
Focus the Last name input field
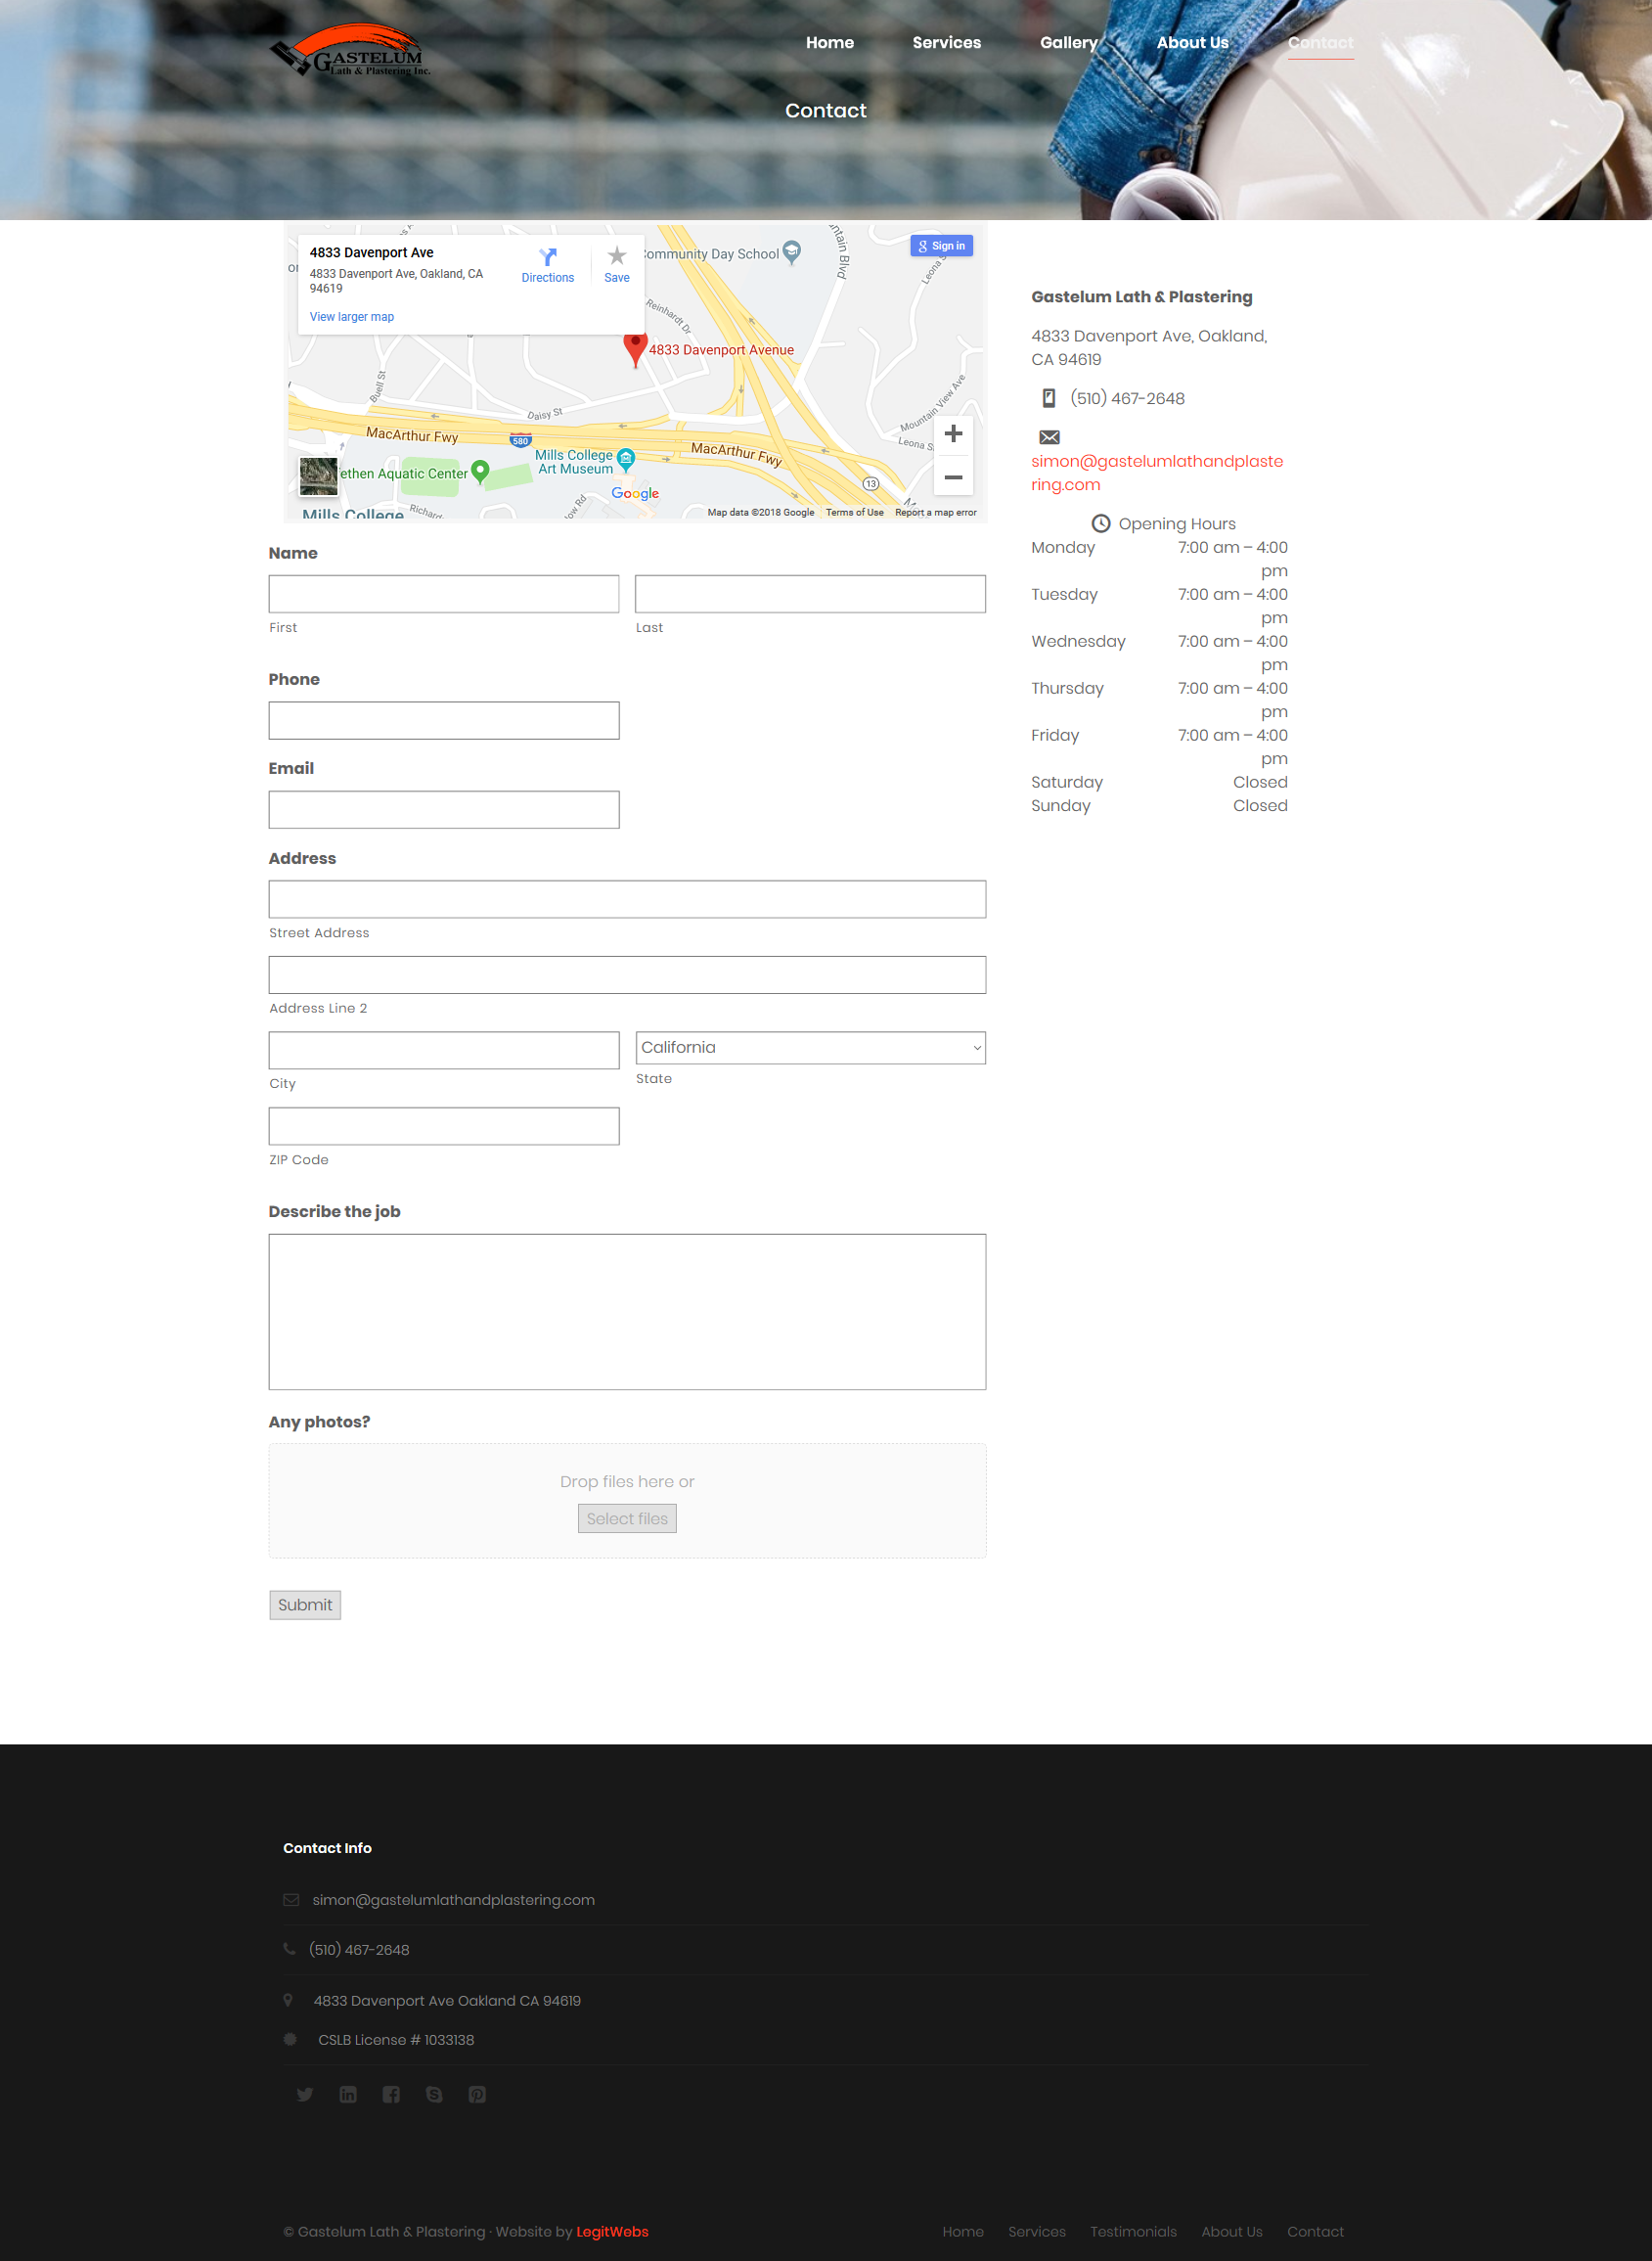tap(810, 594)
